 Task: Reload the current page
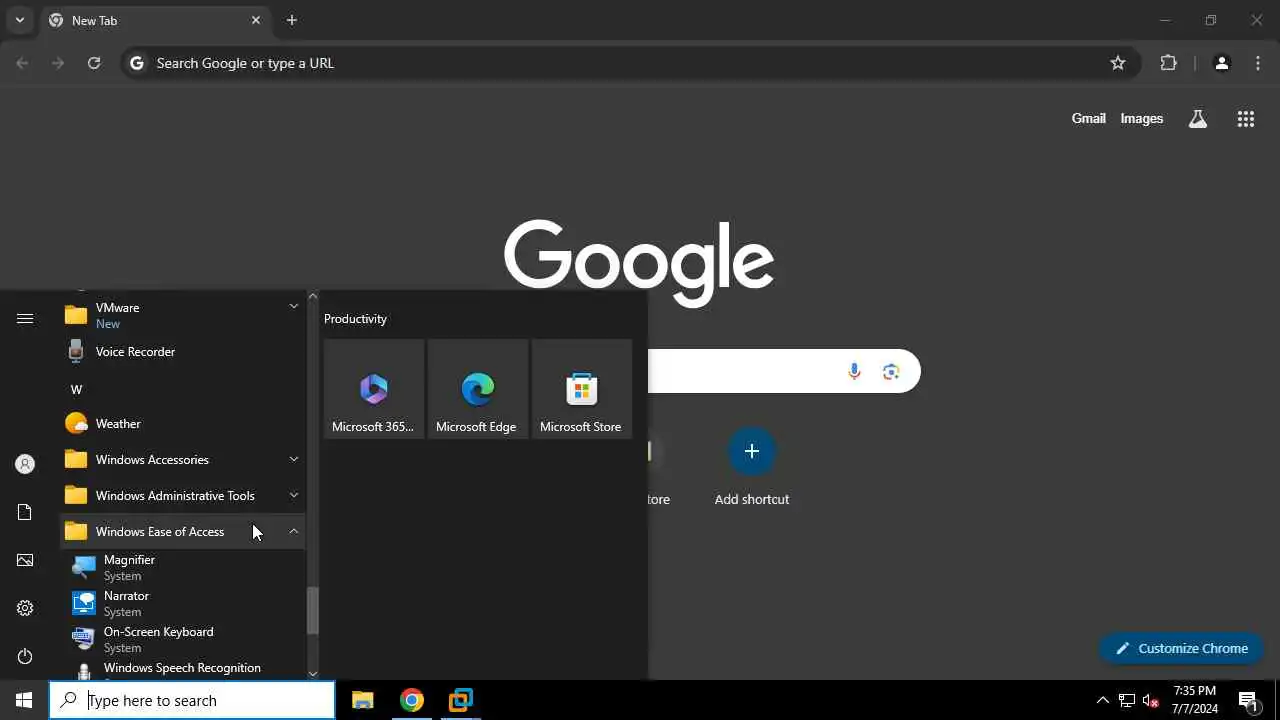94,63
